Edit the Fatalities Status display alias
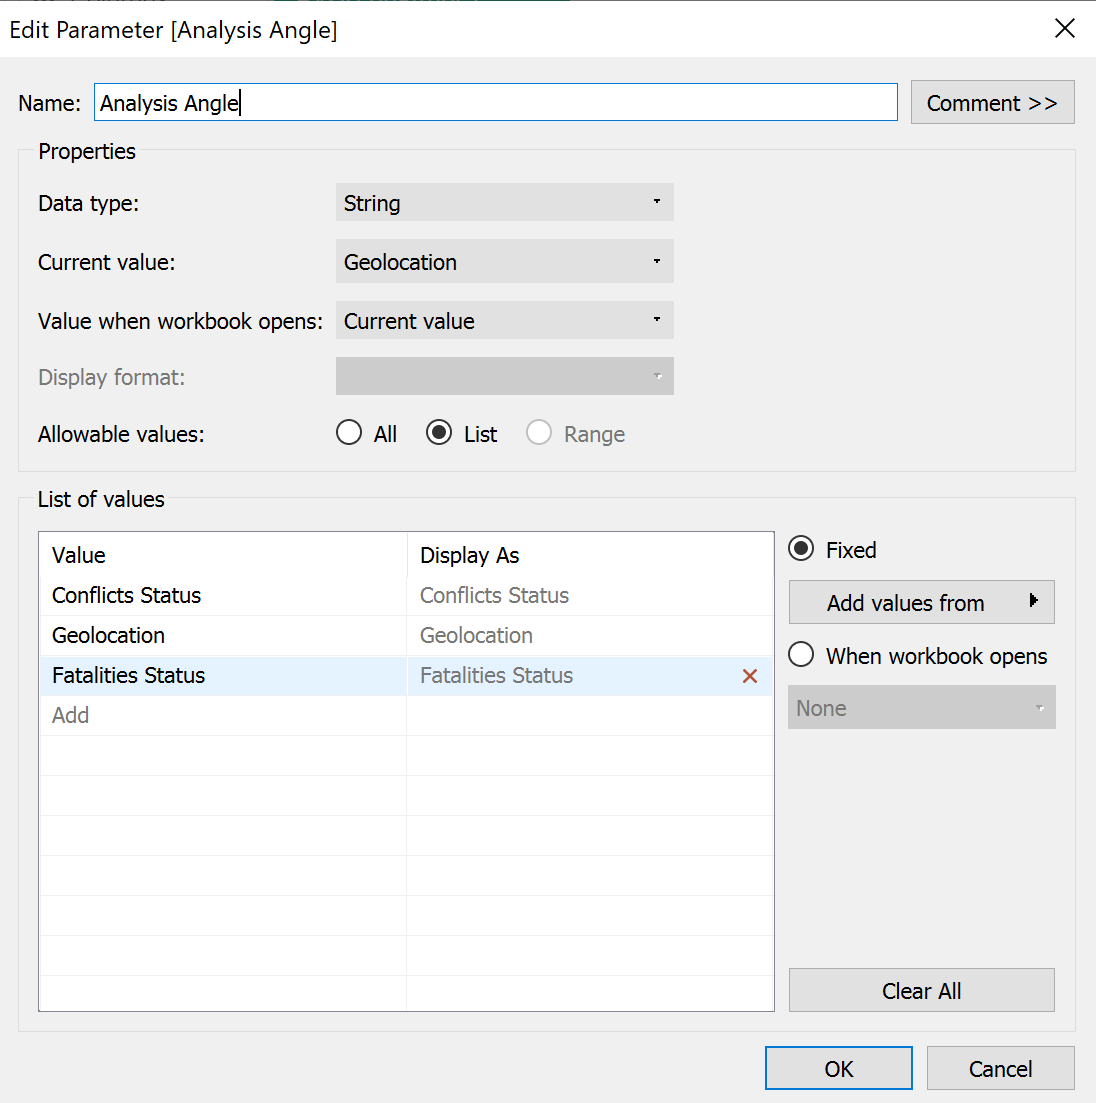The height and width of the screenshot is (1103, 1096). [497, 676]
